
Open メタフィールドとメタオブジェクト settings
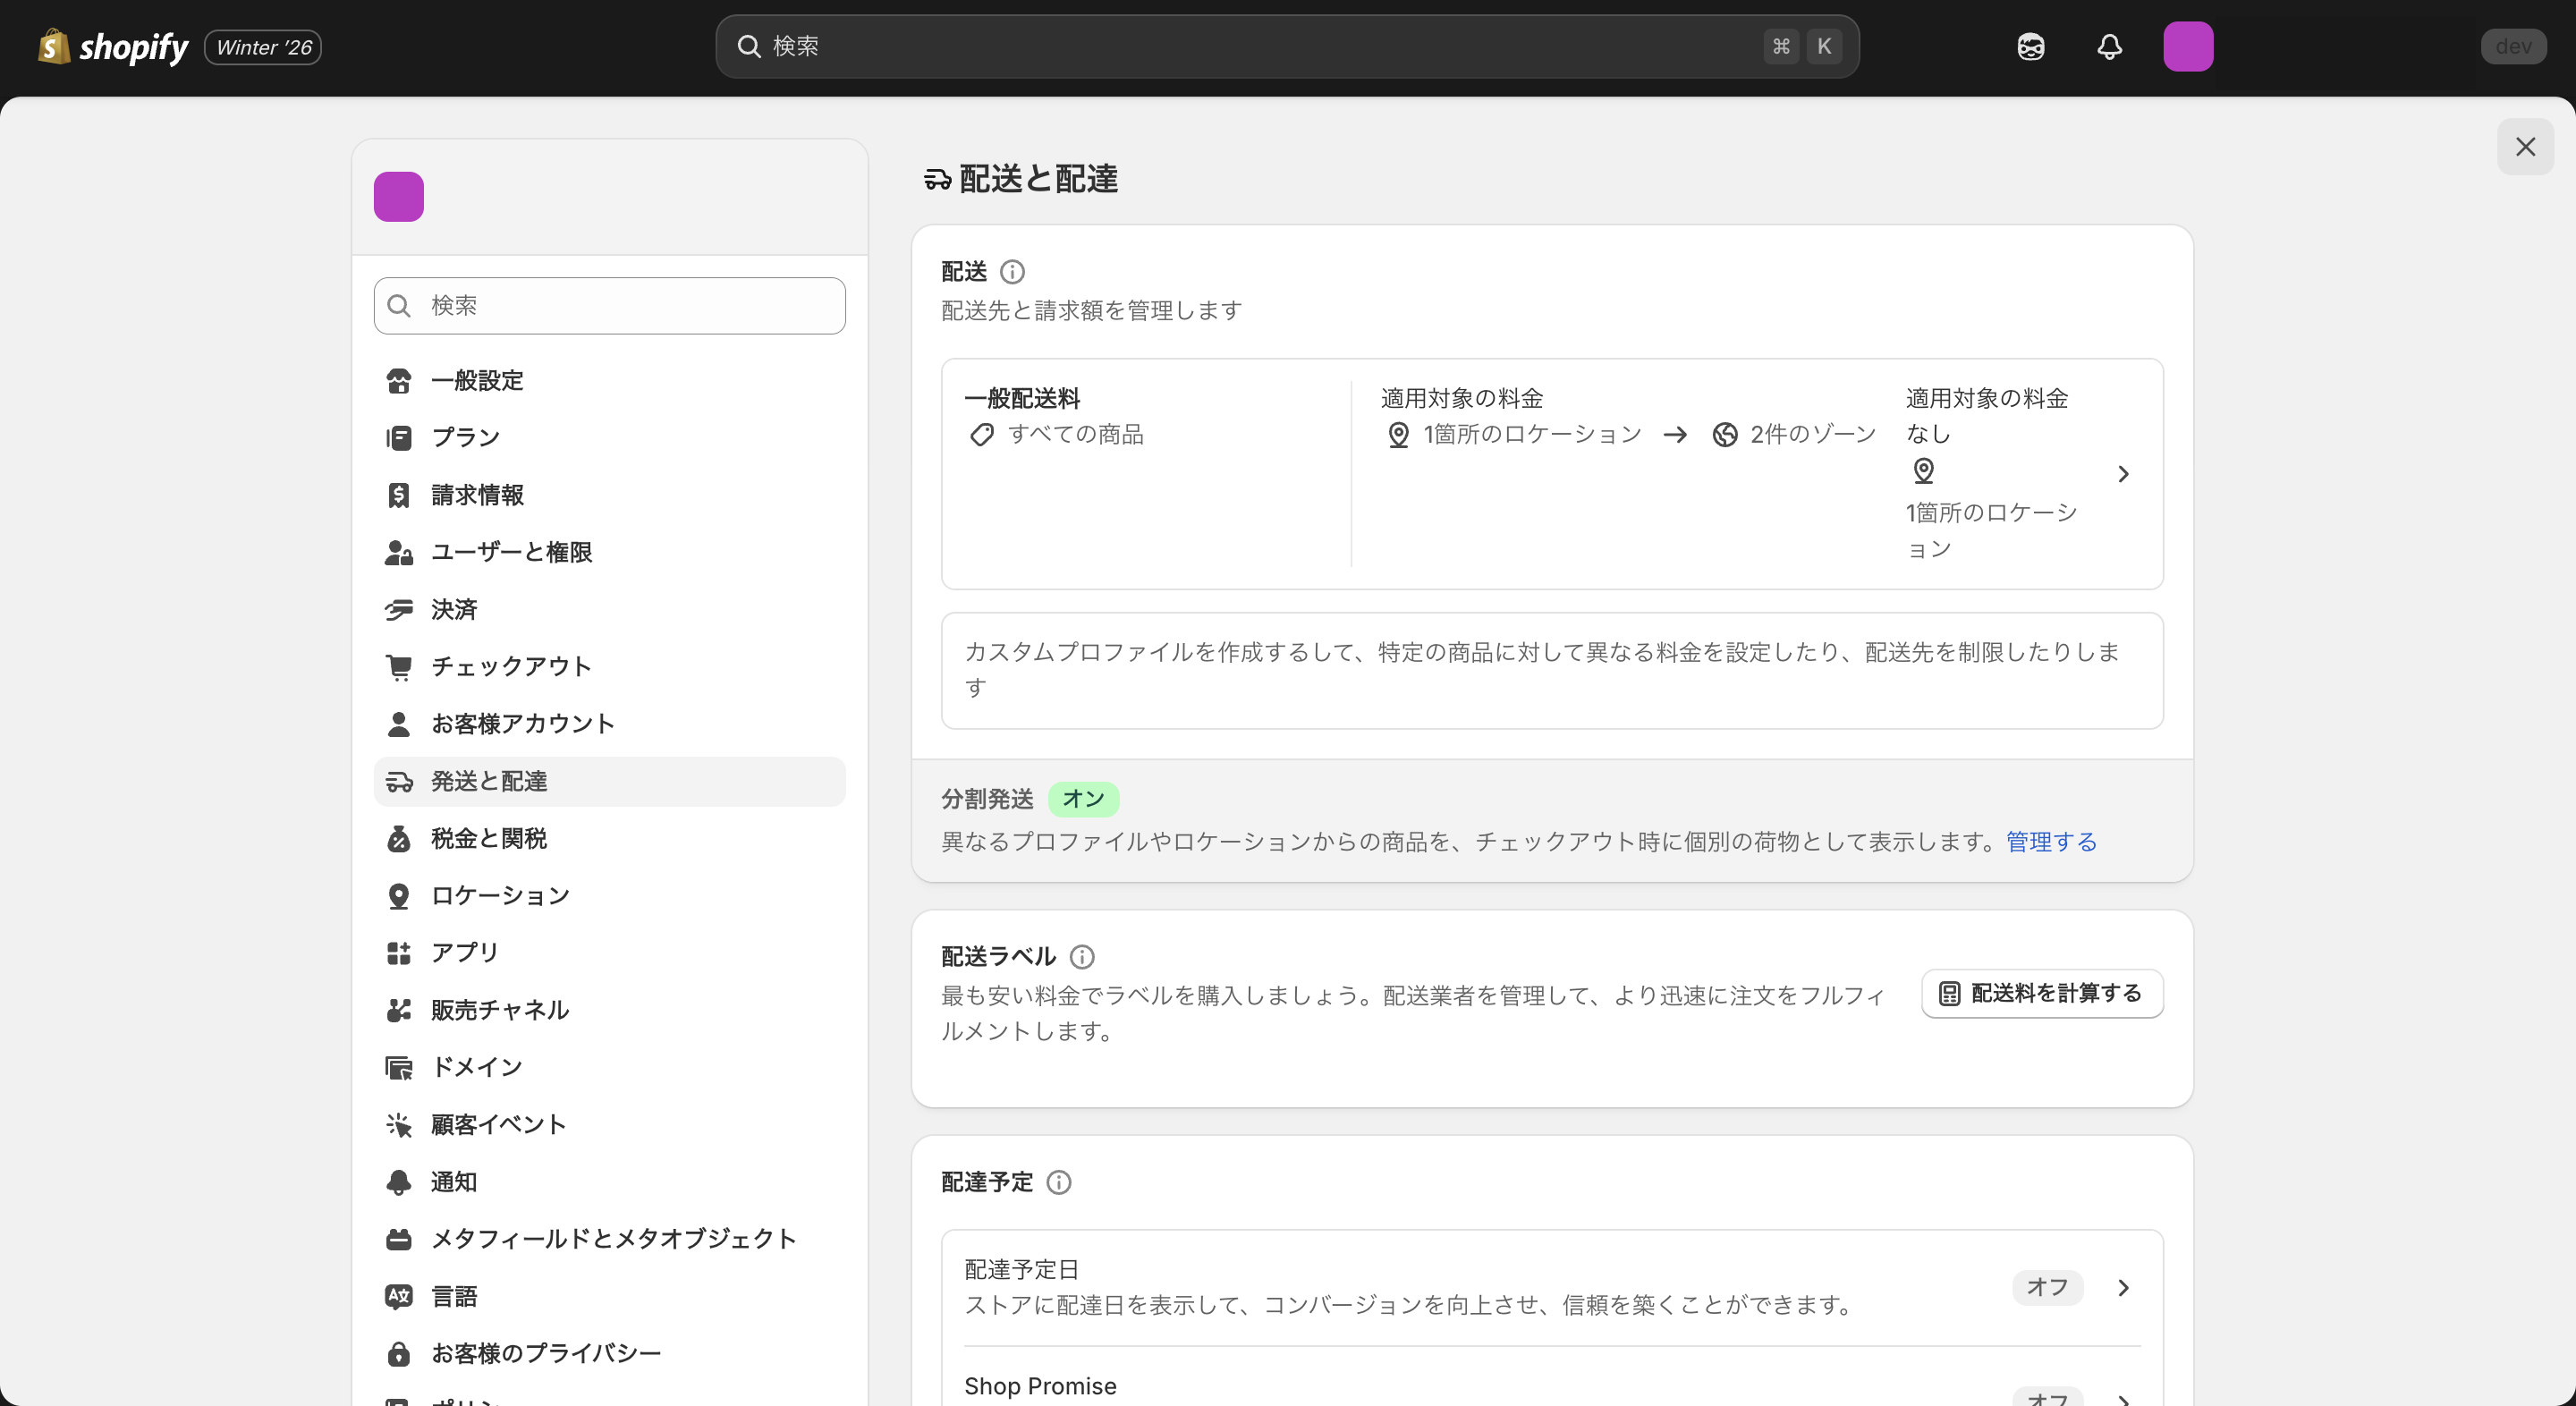pos(613,1238)
